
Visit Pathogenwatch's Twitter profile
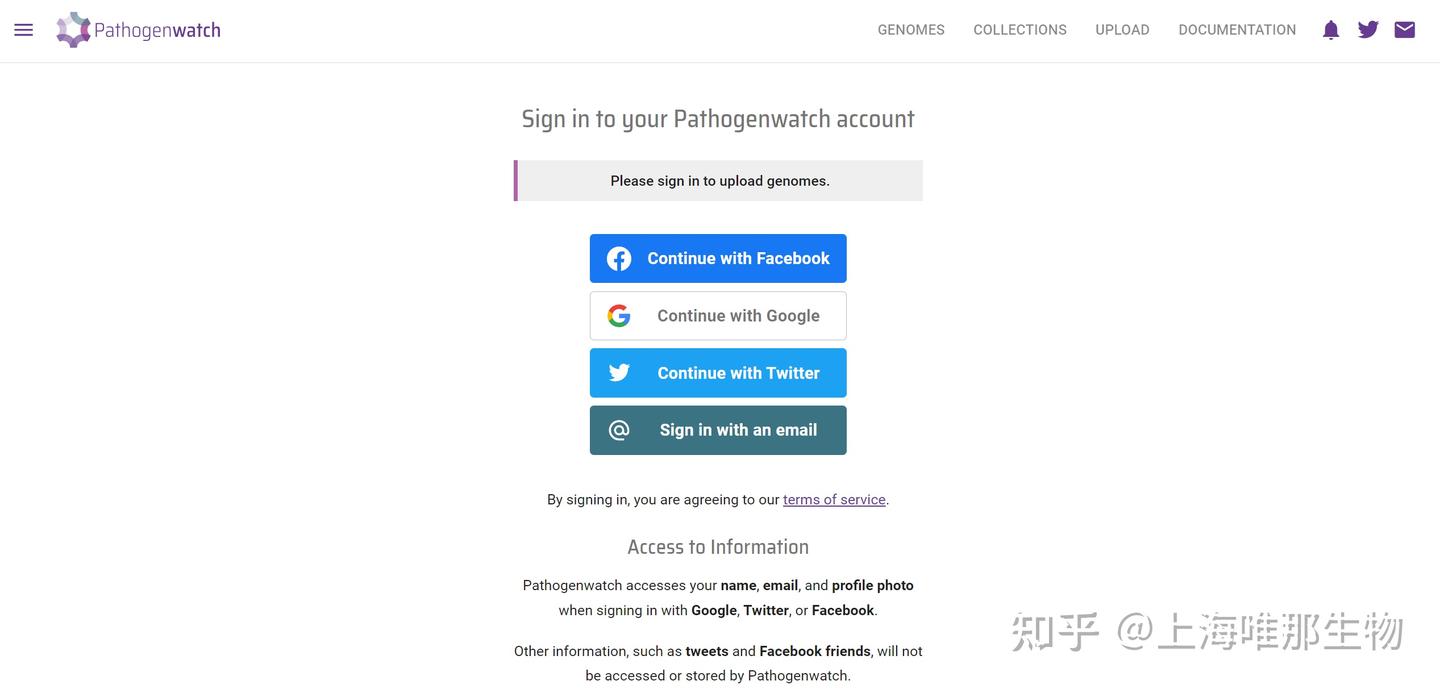click(1367, 29)
